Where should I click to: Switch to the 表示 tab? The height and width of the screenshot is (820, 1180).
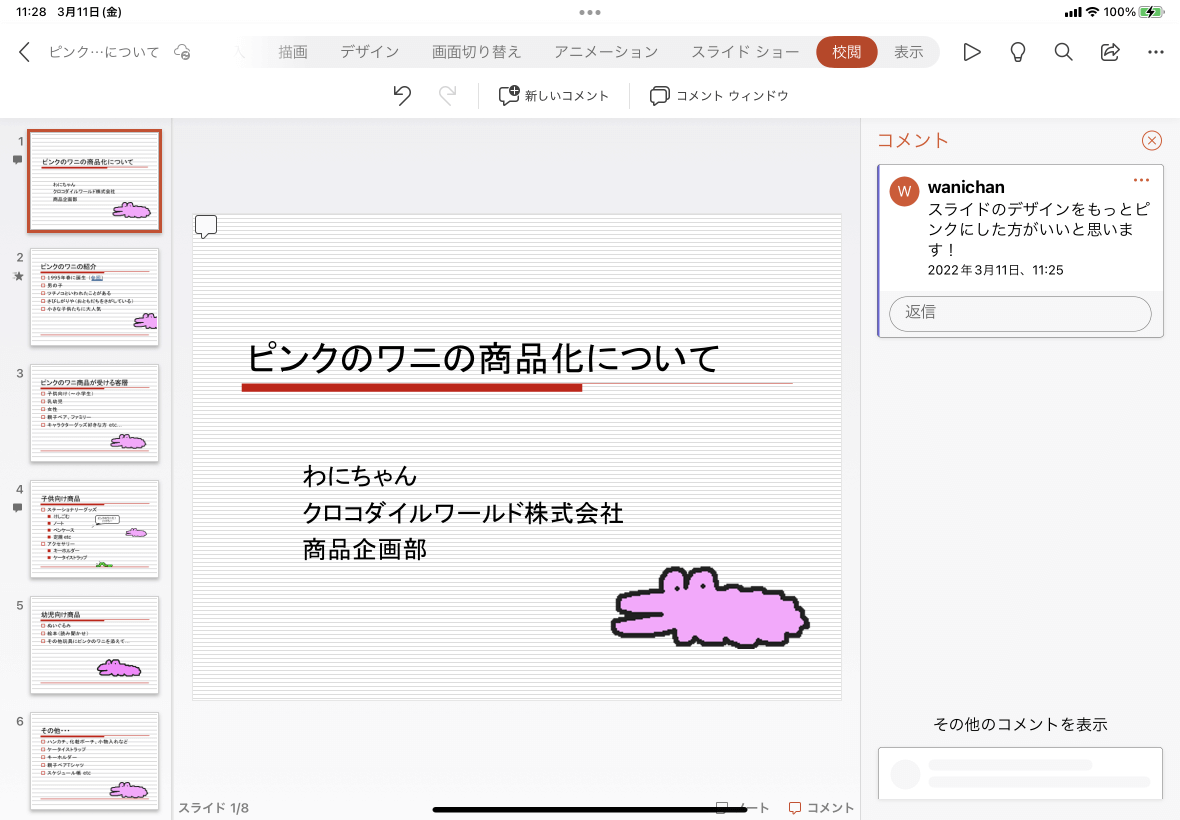coord(908,52)
